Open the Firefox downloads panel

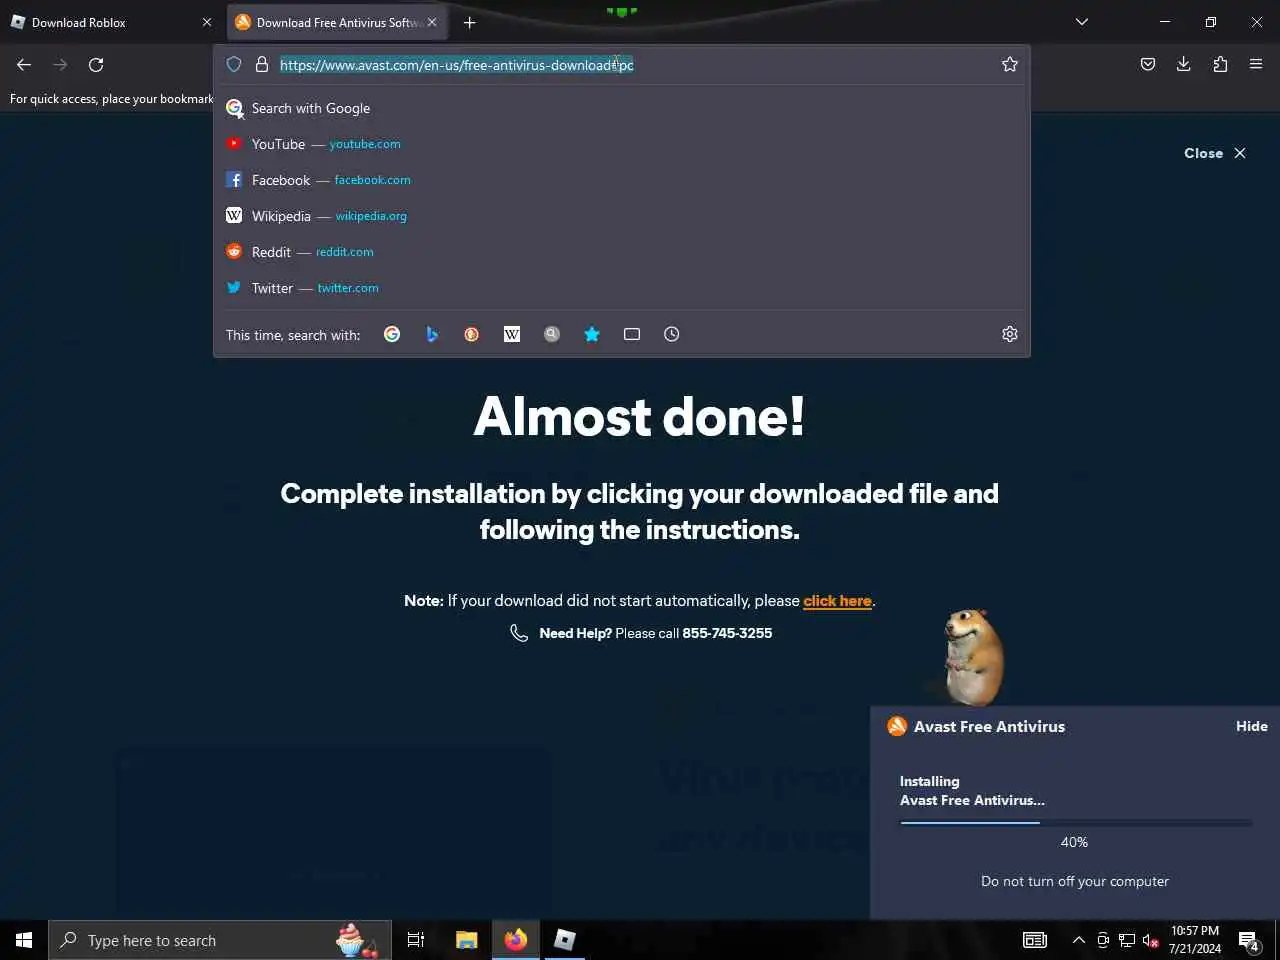1184,64
